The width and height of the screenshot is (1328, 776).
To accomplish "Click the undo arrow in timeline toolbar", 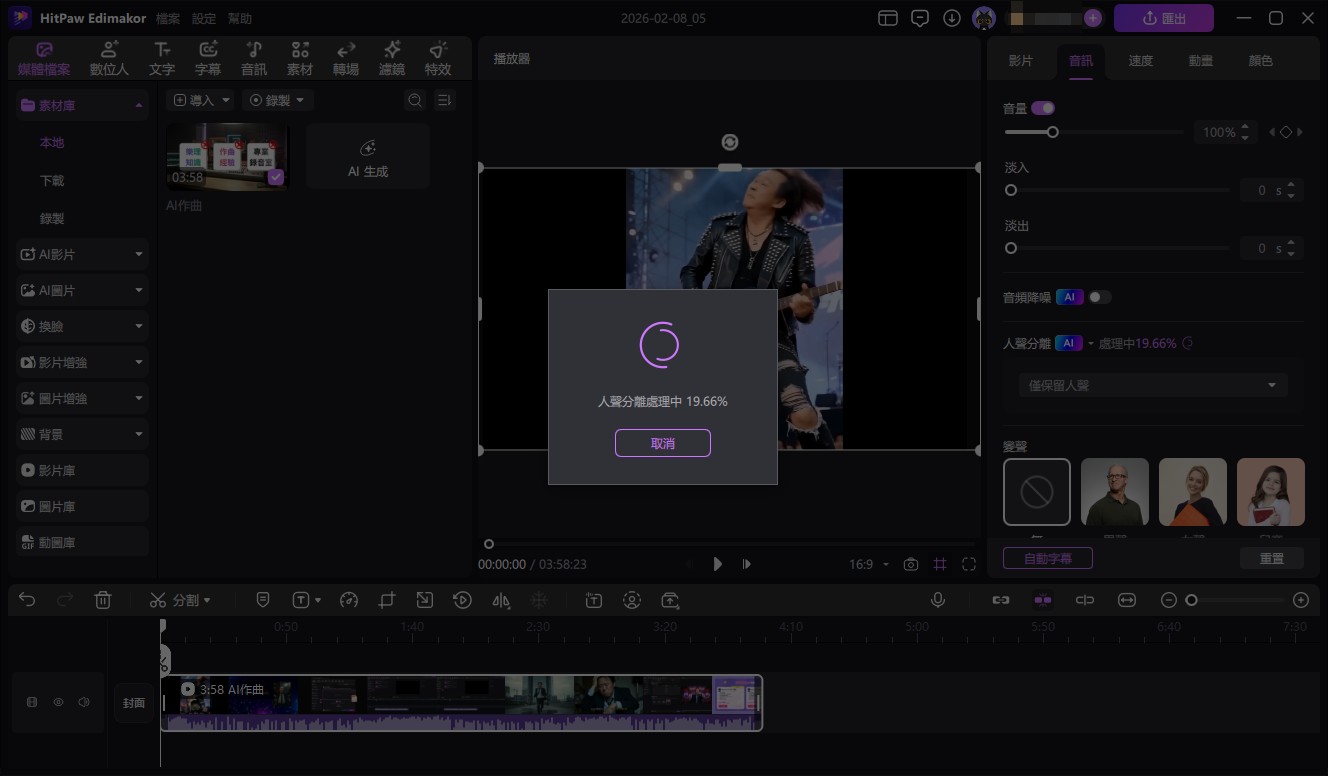I will coord(27,600).
